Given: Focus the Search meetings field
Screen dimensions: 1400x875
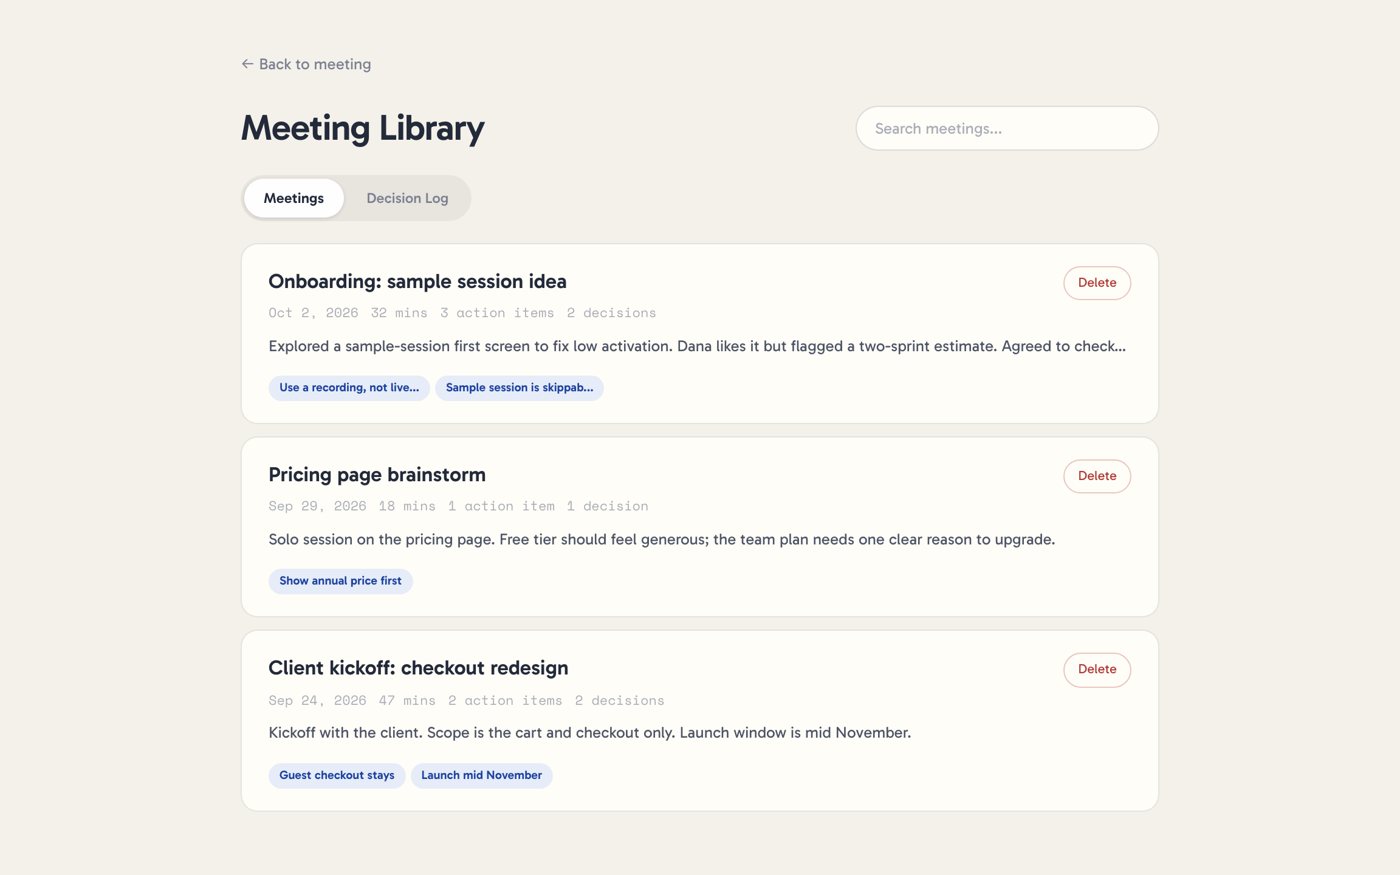Looking at the screenshot, I should (1007, 128).
